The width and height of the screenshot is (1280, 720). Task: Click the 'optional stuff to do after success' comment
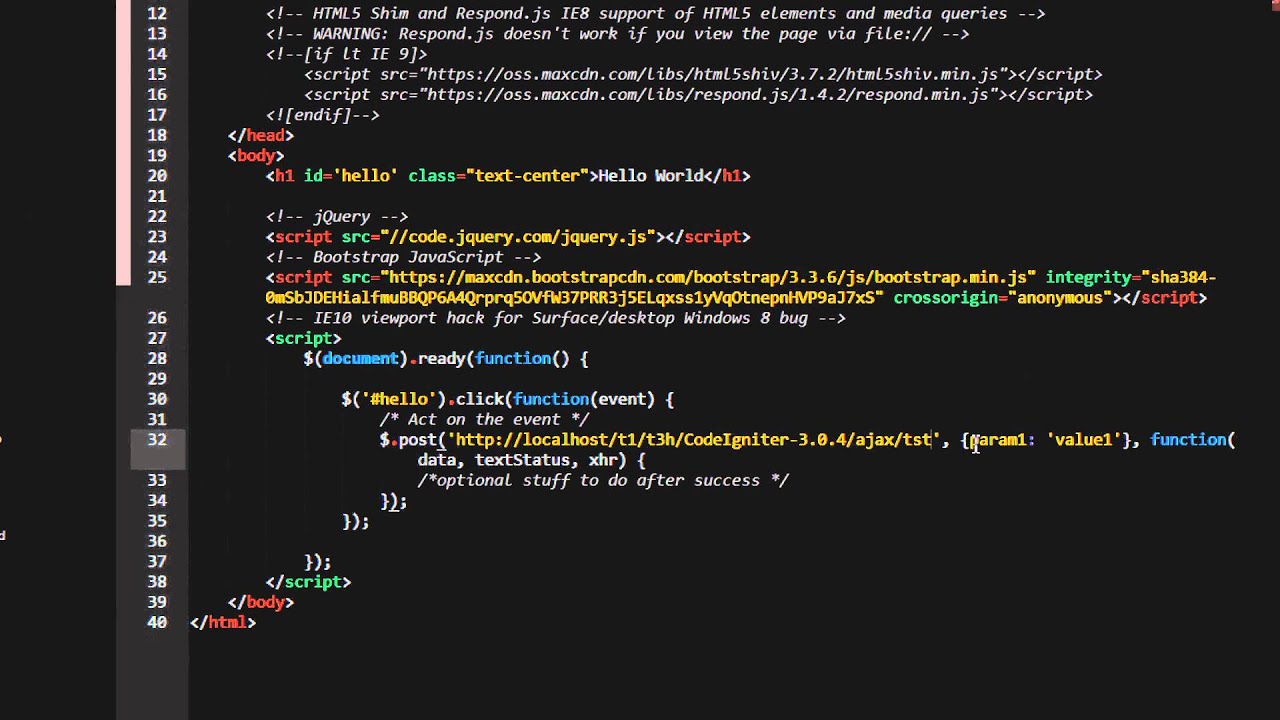(x=603, y=480)
